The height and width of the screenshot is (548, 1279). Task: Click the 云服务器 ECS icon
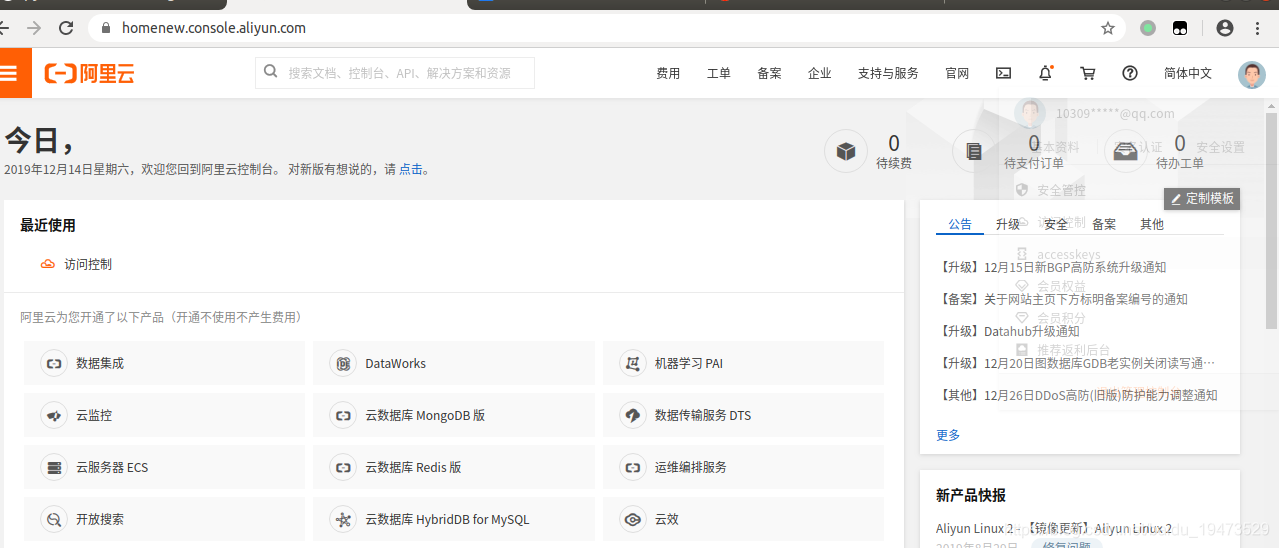[x=53, y=467]
